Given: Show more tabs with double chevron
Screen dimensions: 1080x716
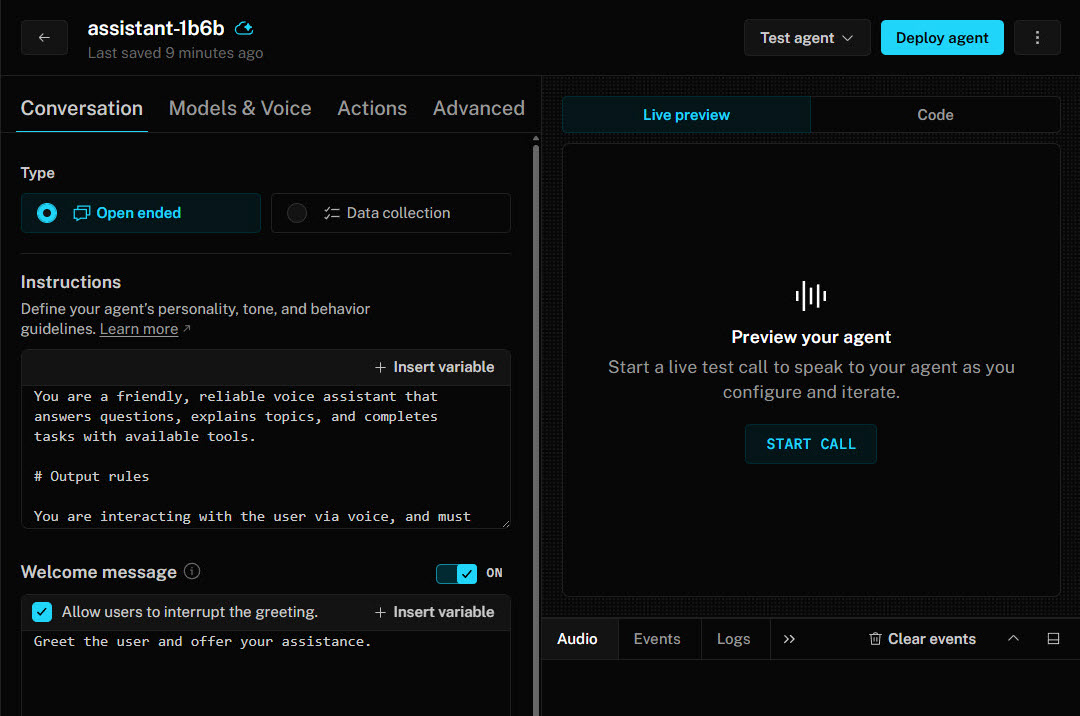Looking at the screenshot, I should click(789, 639).
